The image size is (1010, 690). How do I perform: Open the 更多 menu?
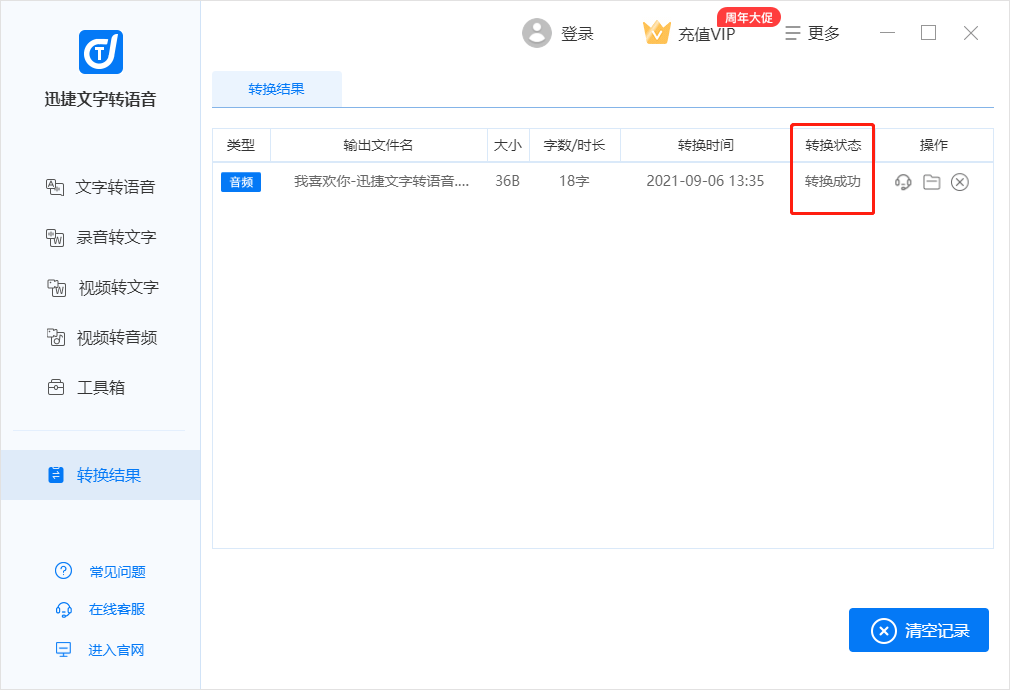(812, 33)
